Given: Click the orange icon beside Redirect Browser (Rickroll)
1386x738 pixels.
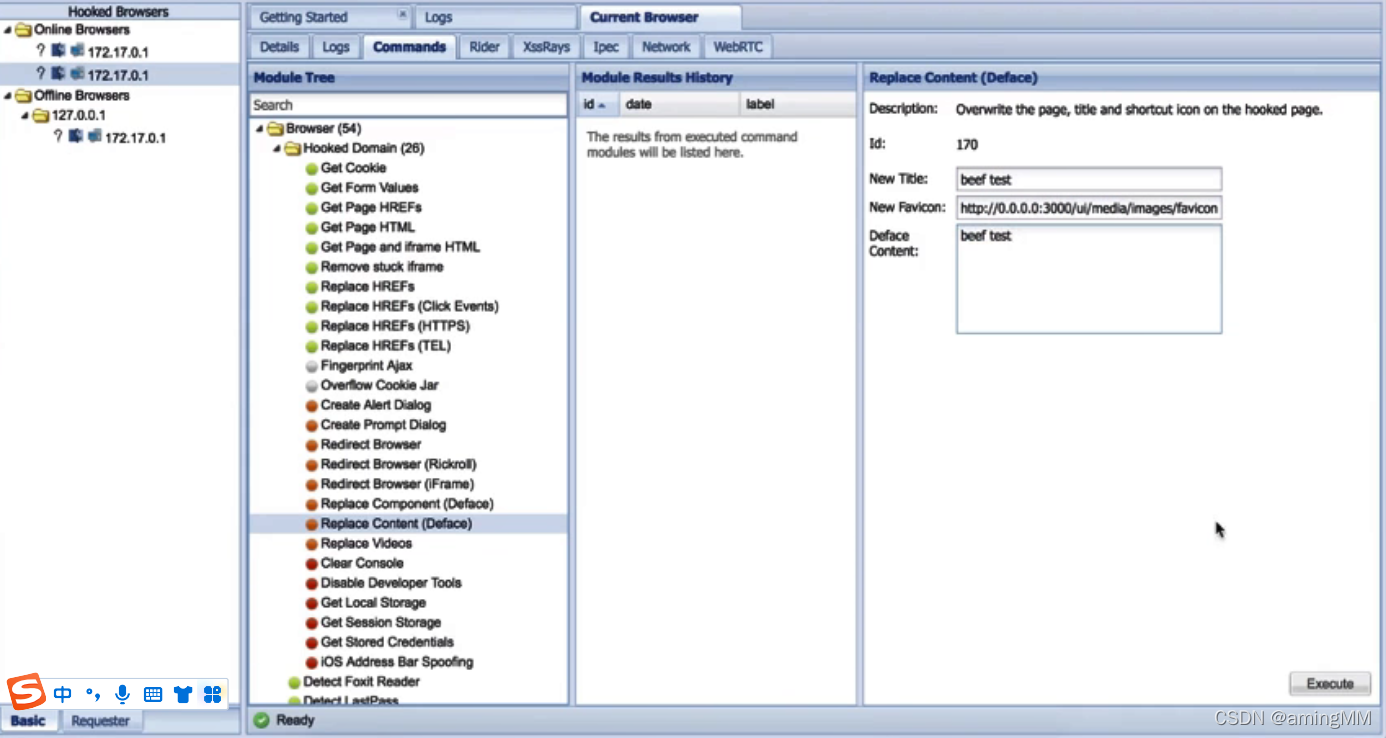Looking at the screenshot, I should 312,465.
